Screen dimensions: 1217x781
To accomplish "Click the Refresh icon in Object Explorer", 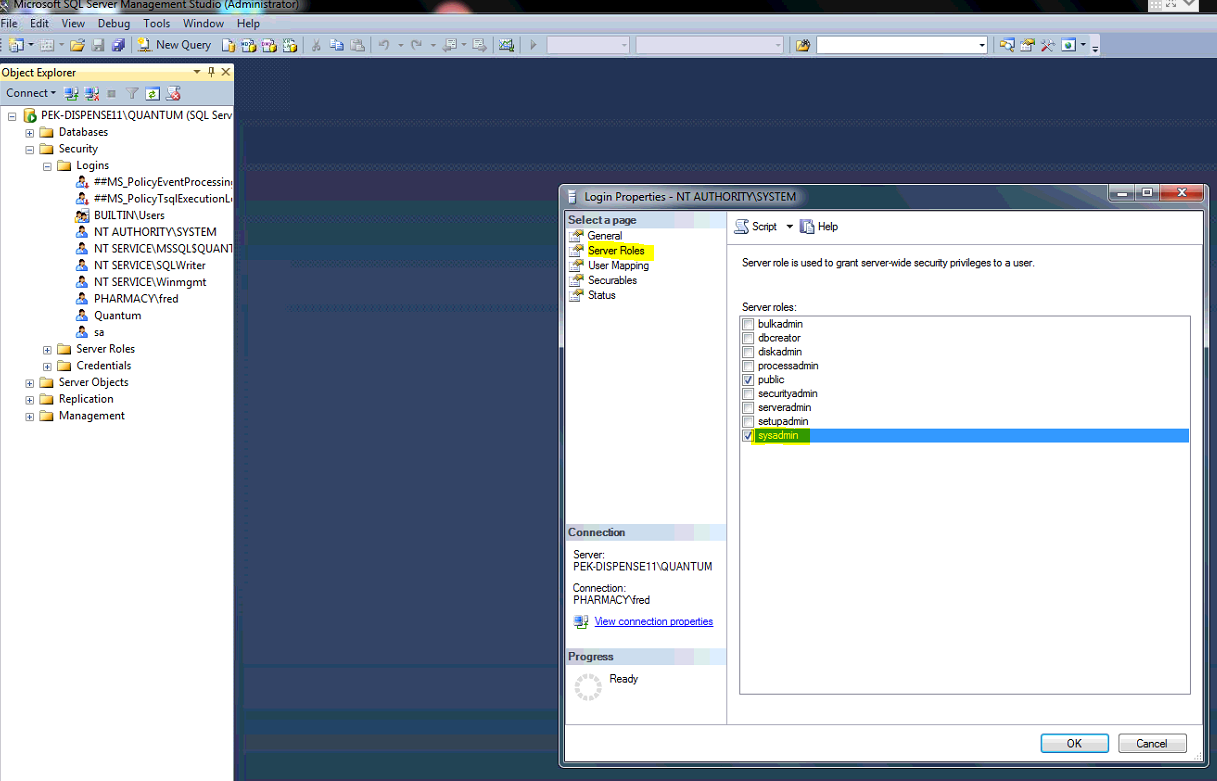I will pyautogui.click(x=152, y=93).
